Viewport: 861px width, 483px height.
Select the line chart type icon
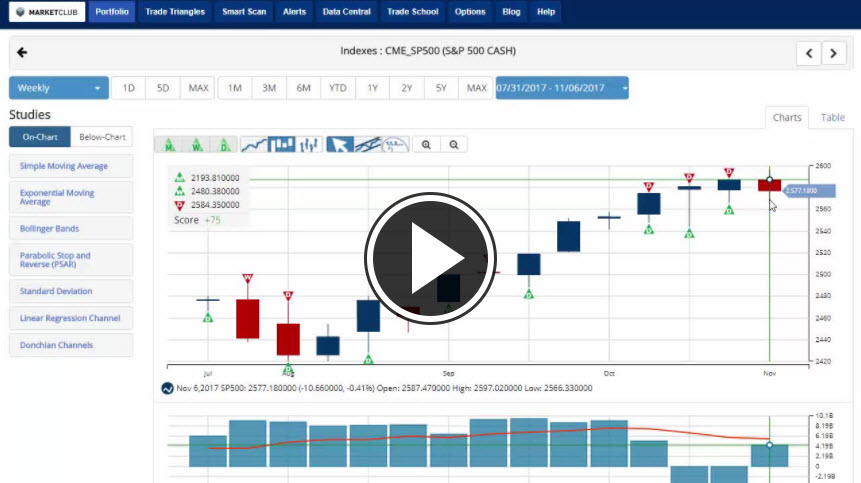pyautogui.click(x=254, y=145)
